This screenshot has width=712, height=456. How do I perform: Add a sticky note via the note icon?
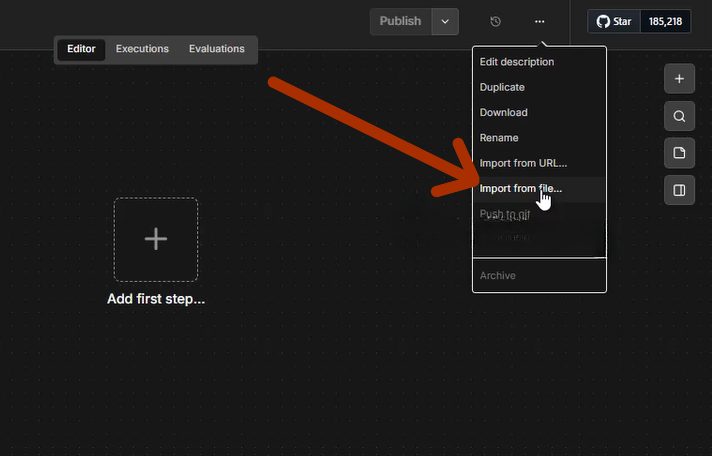click(x=679, y=153)
